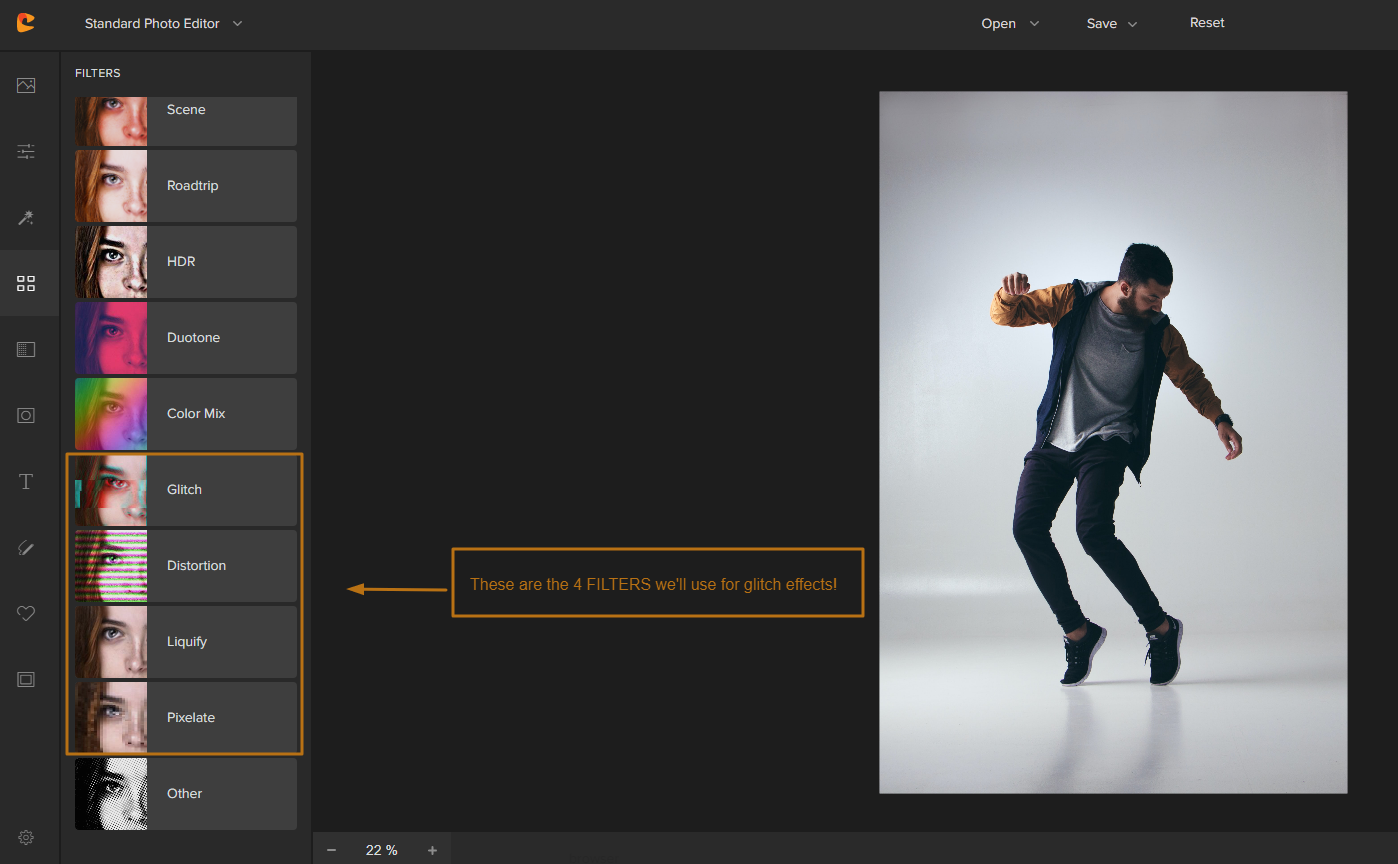Open the vignette mask tool icon
This screenshot has width=1398, height=864.
tap(26, 416)
